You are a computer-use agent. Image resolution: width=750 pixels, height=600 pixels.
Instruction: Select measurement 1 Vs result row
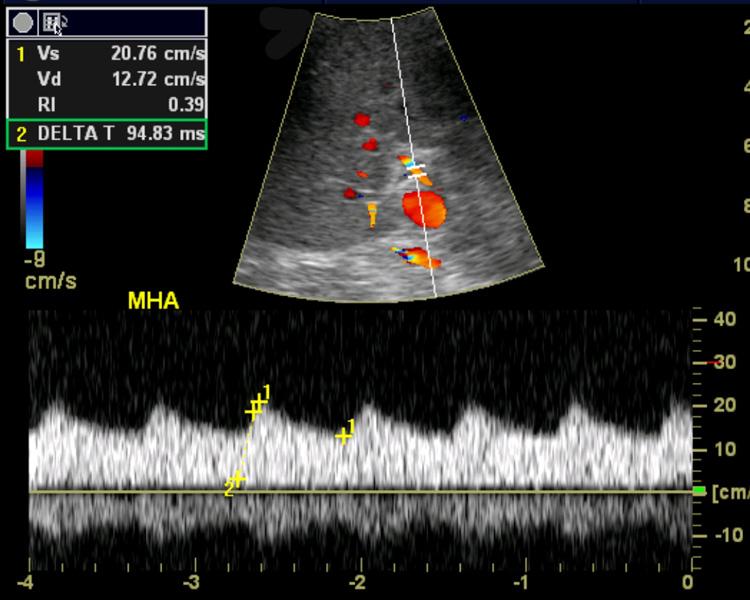click(x=107, y=54)
